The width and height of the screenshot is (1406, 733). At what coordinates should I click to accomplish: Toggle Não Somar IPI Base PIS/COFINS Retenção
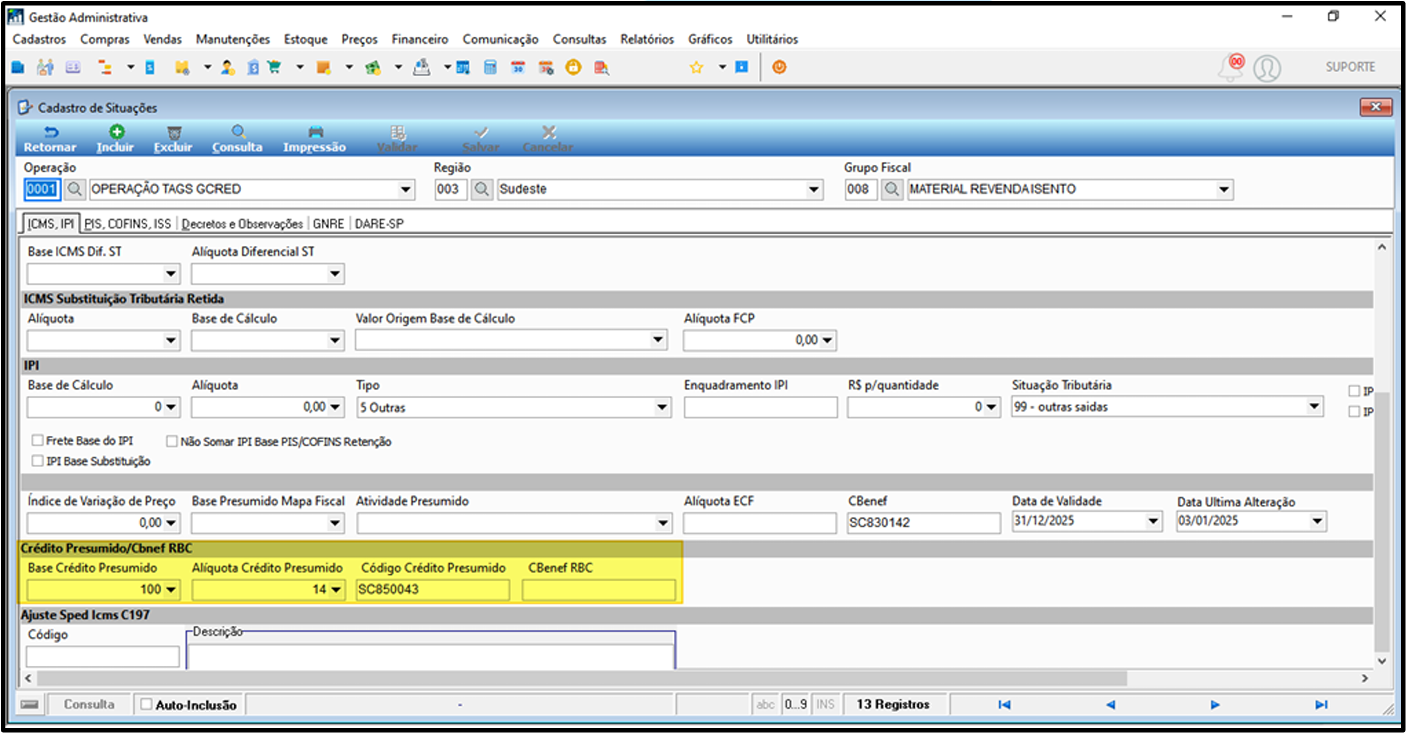click(172, 441)
